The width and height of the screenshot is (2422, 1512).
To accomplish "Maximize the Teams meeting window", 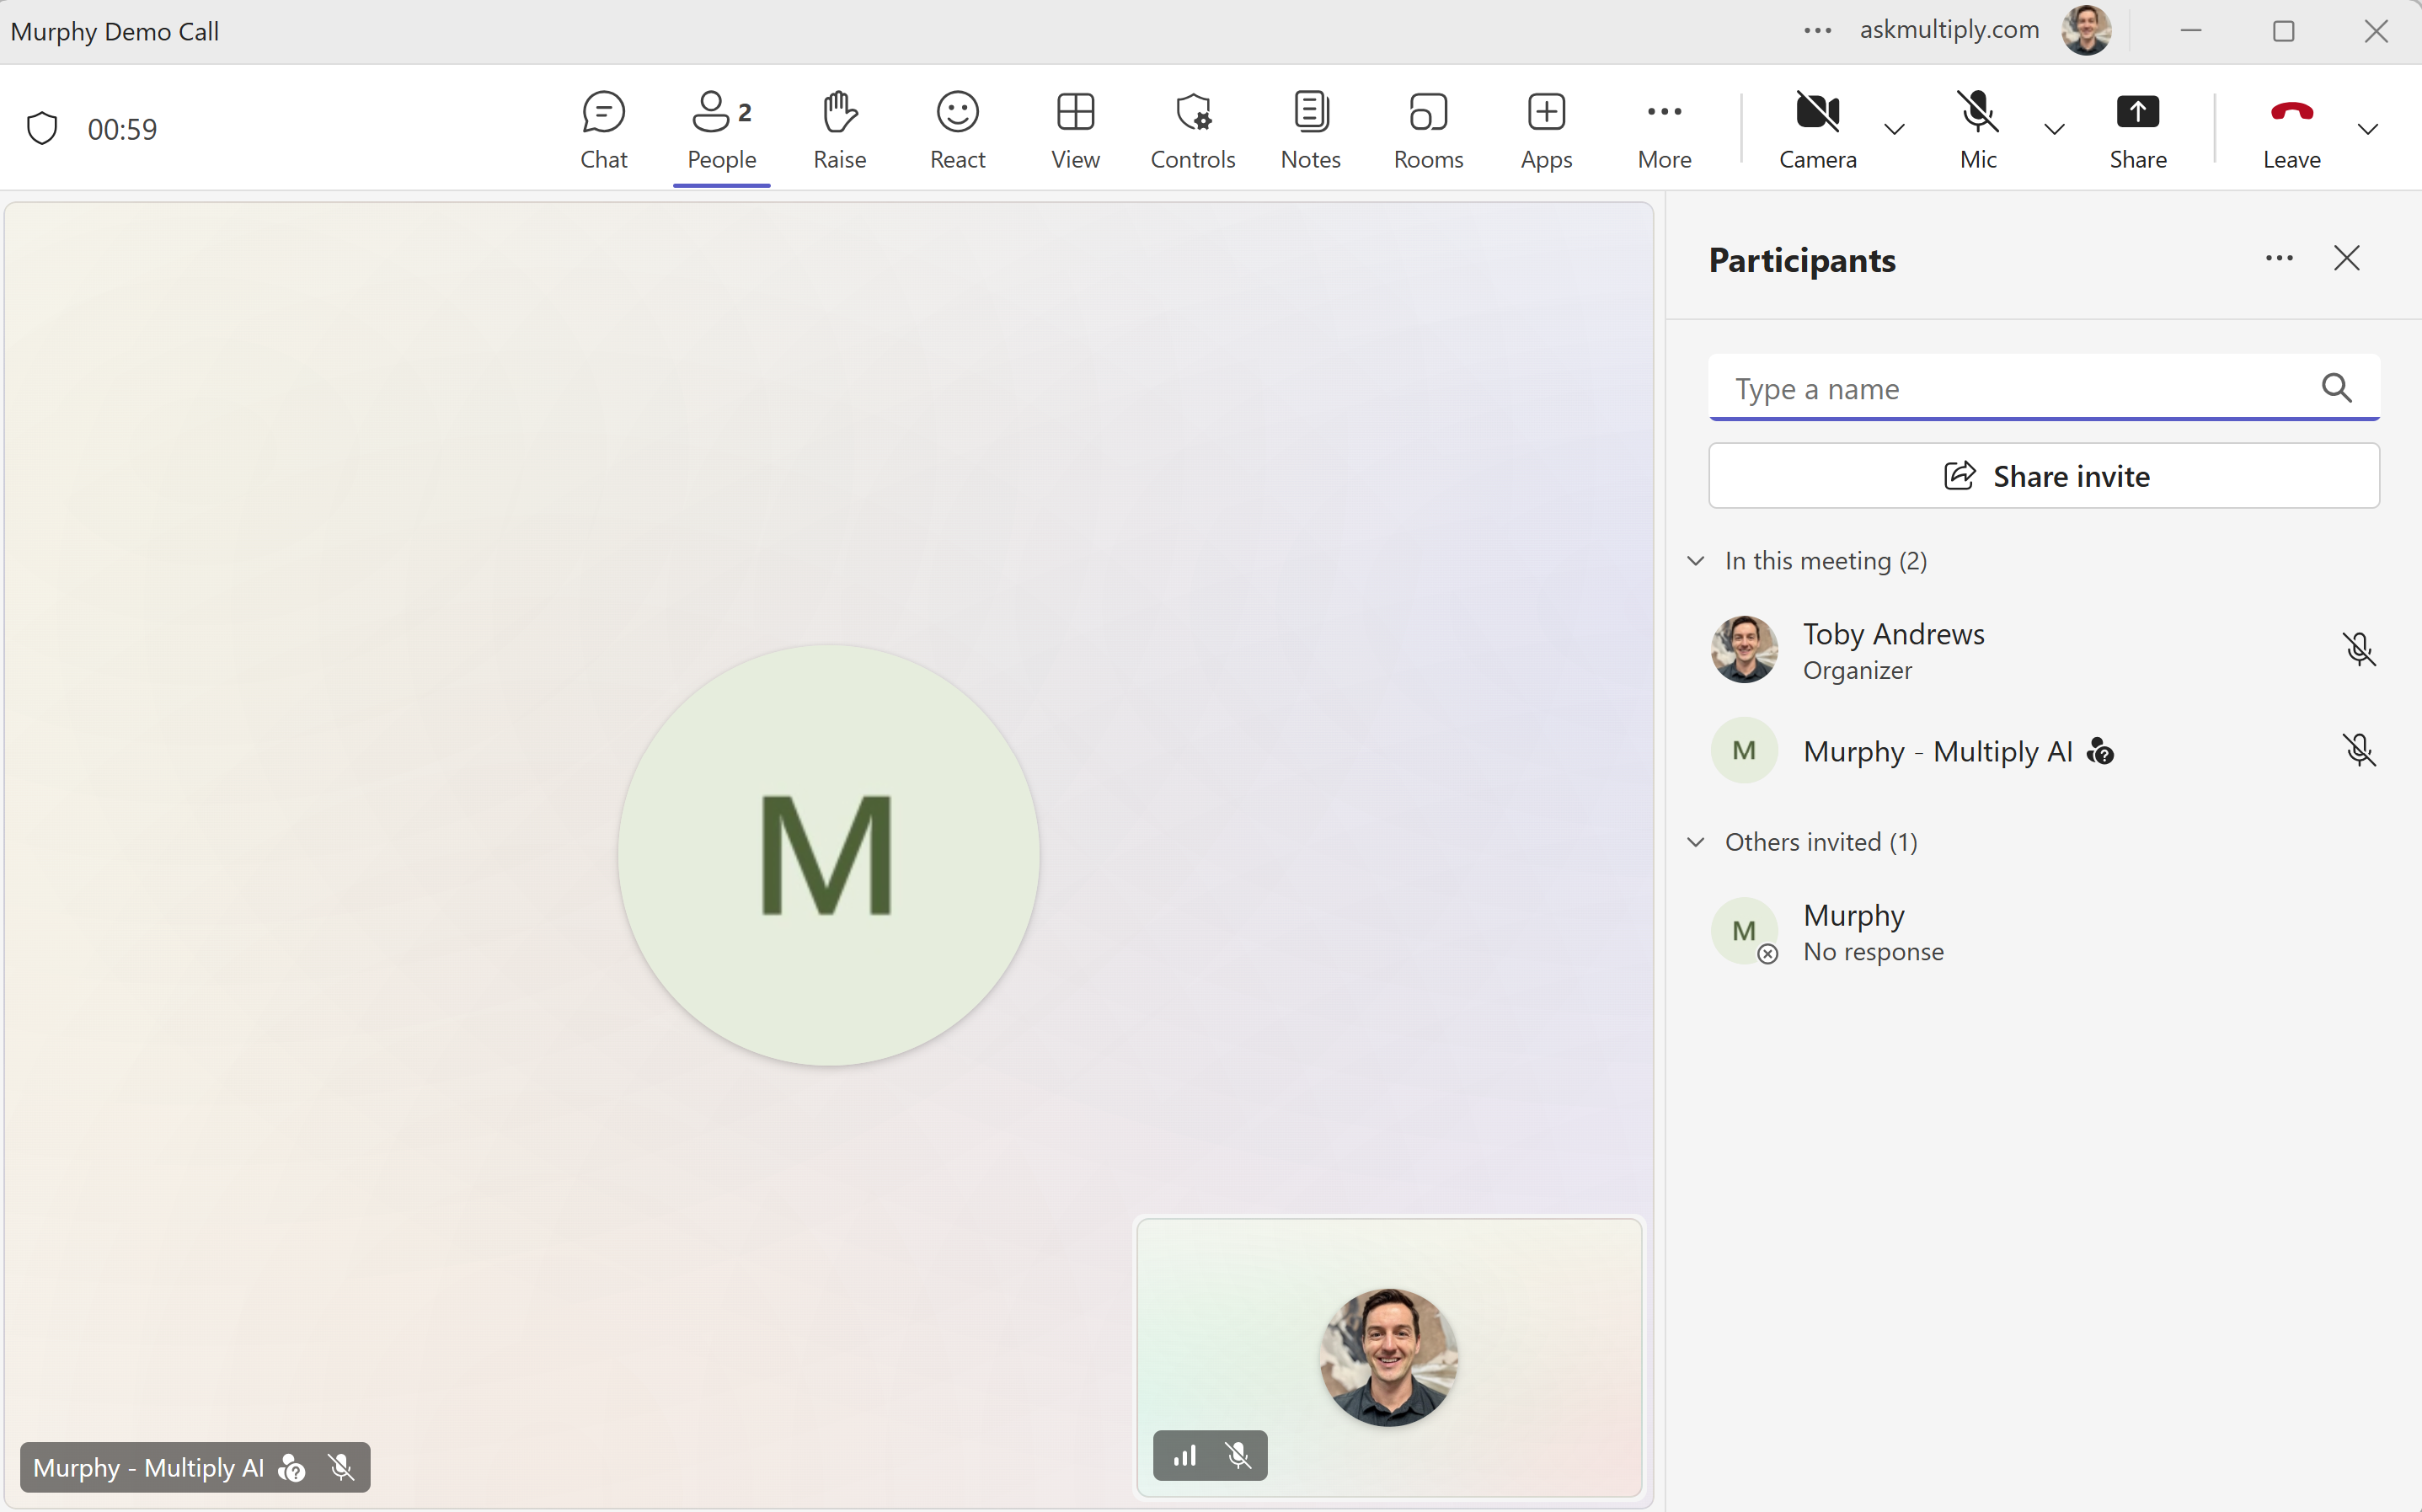I will coord(2283,31).
